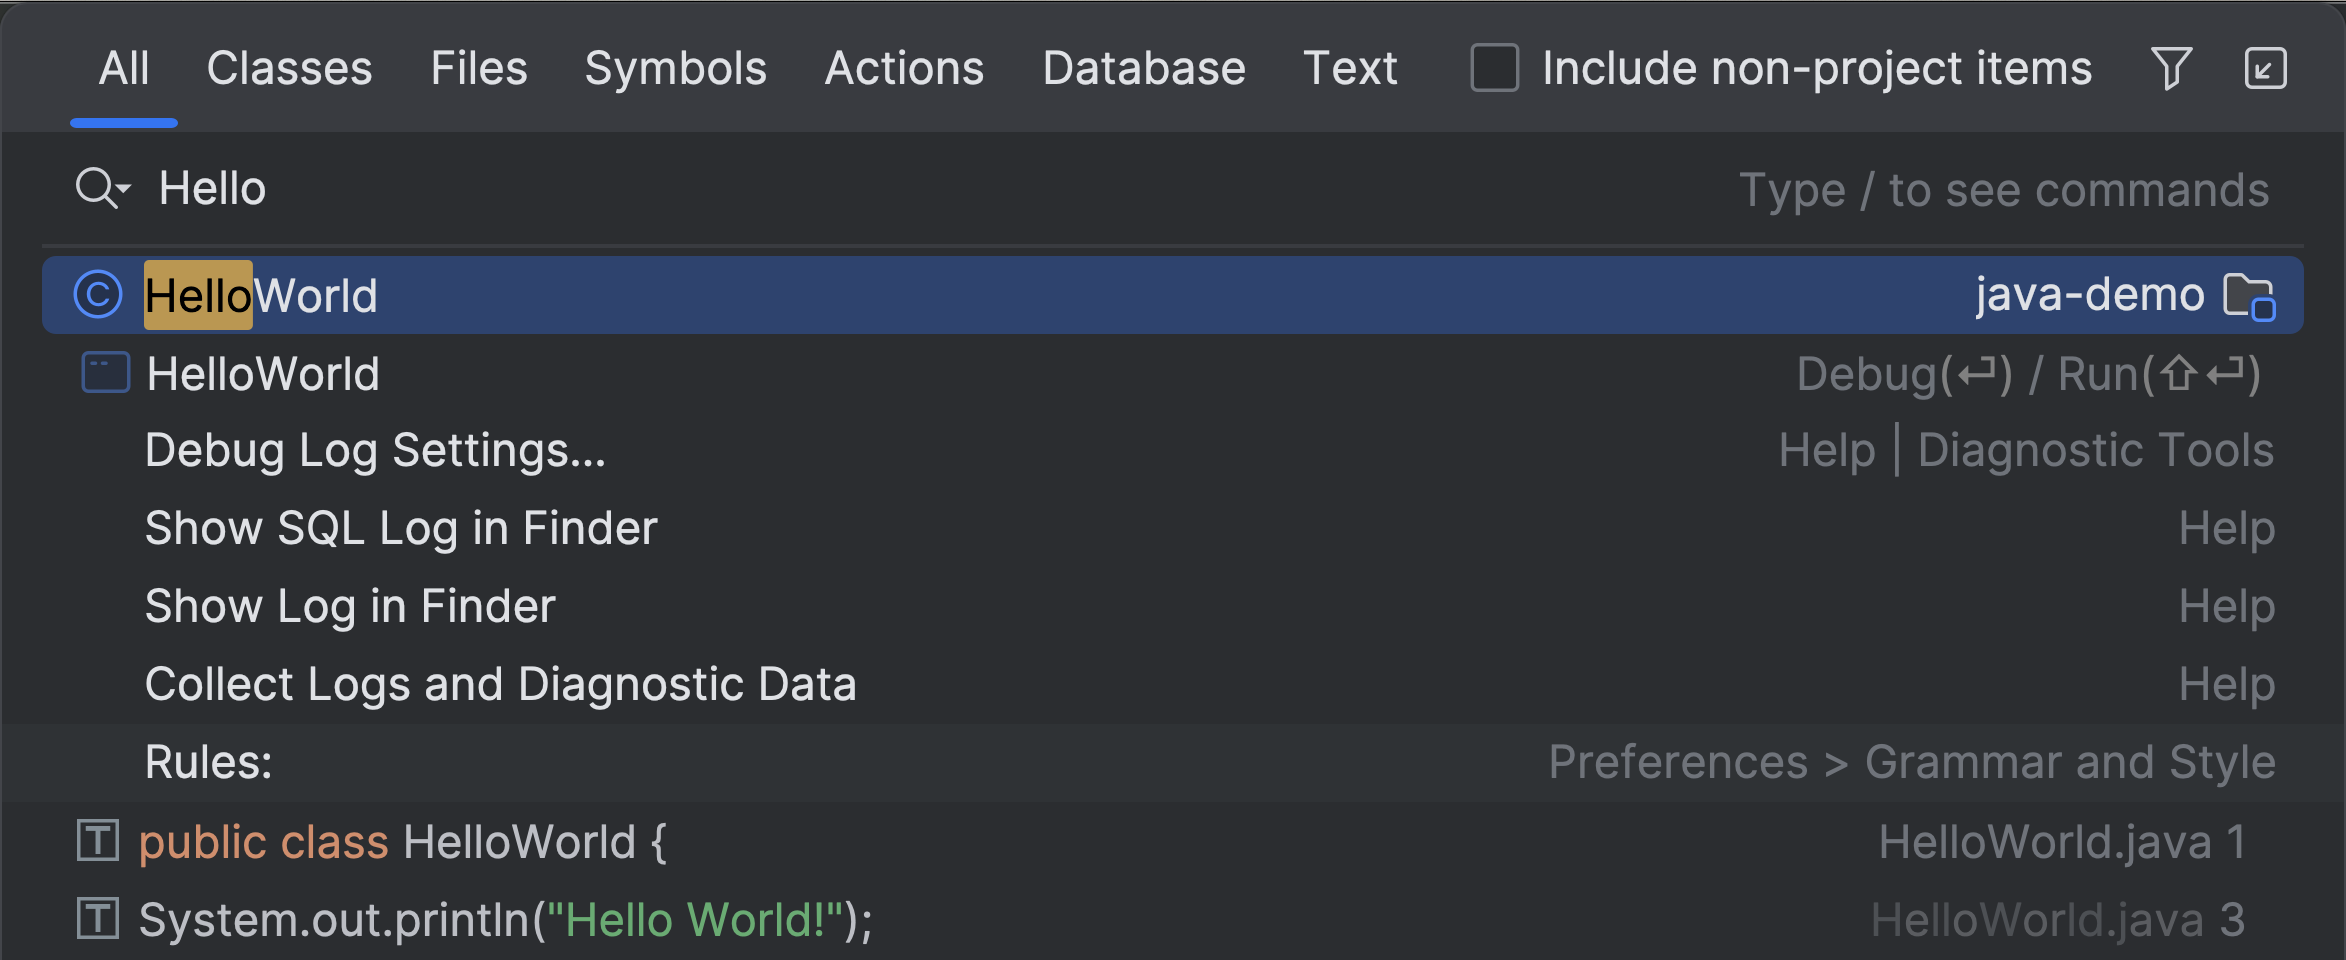Click the HelloWorld run configuration icon
Screen dimensions: 2346x960
coord(105,373)
